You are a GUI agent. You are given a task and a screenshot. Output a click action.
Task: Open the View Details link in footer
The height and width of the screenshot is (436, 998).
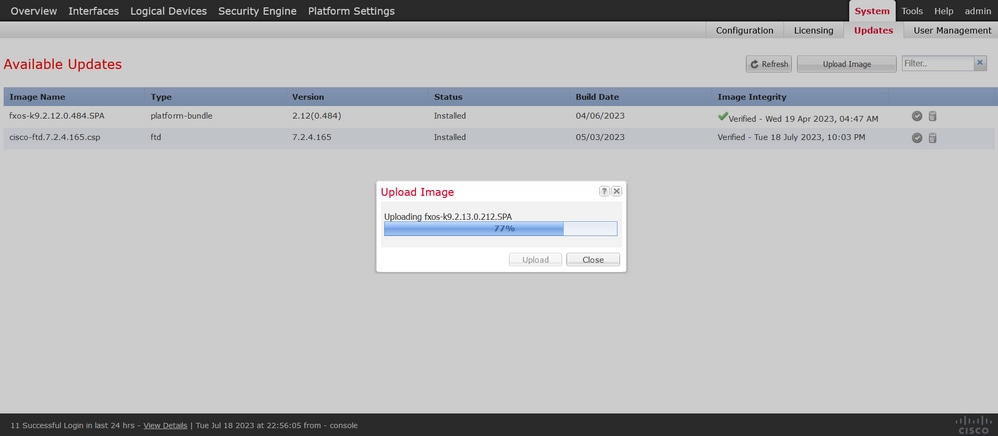[165, 425]
